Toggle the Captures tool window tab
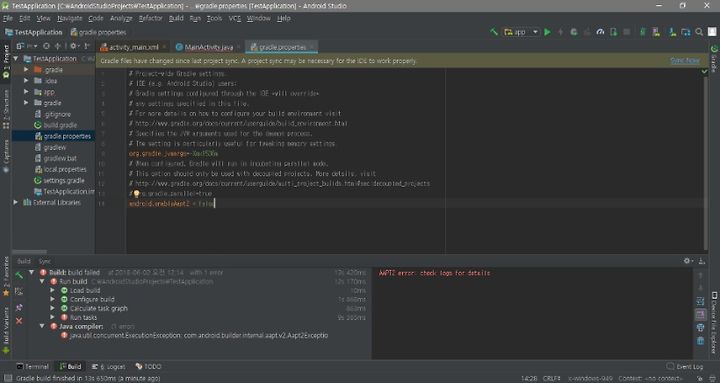 click(x=6, y=156)
